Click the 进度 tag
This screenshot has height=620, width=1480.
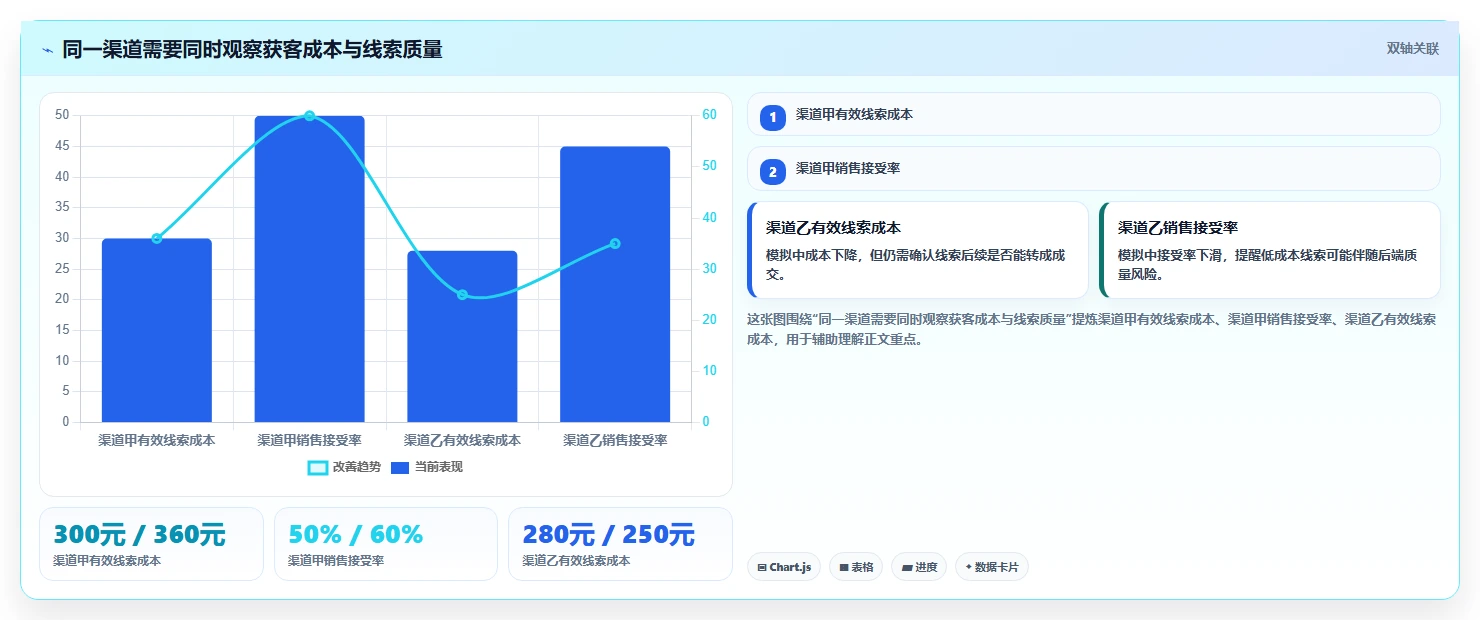919,567
